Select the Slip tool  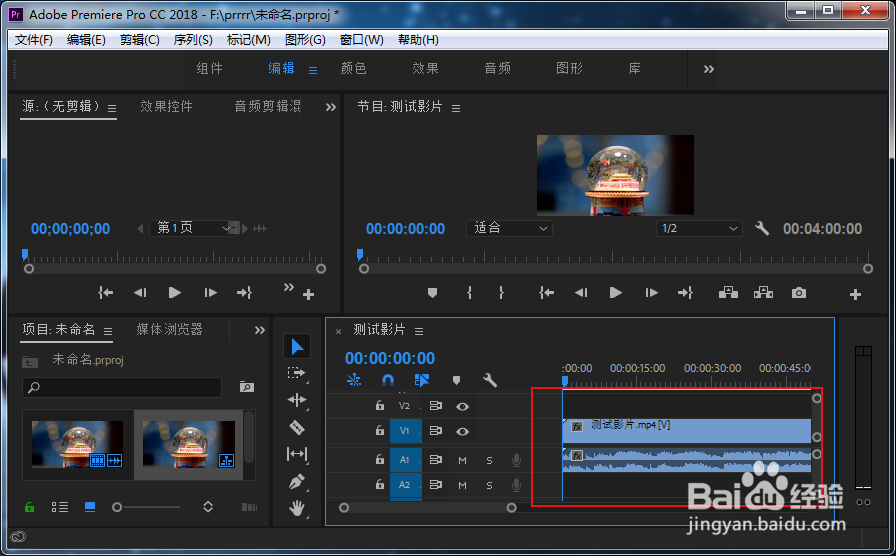click(x=297, y=454)
